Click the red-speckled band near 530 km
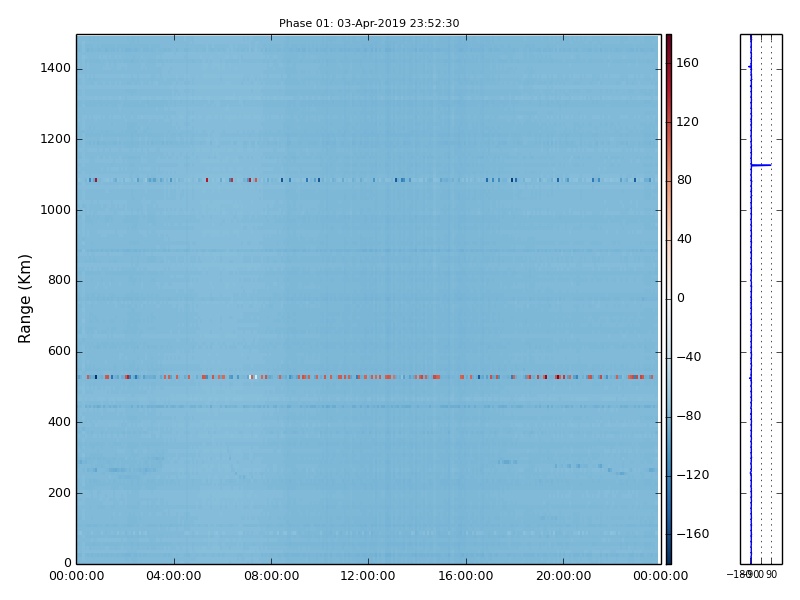The image size is (800, 600). point(369,377)
